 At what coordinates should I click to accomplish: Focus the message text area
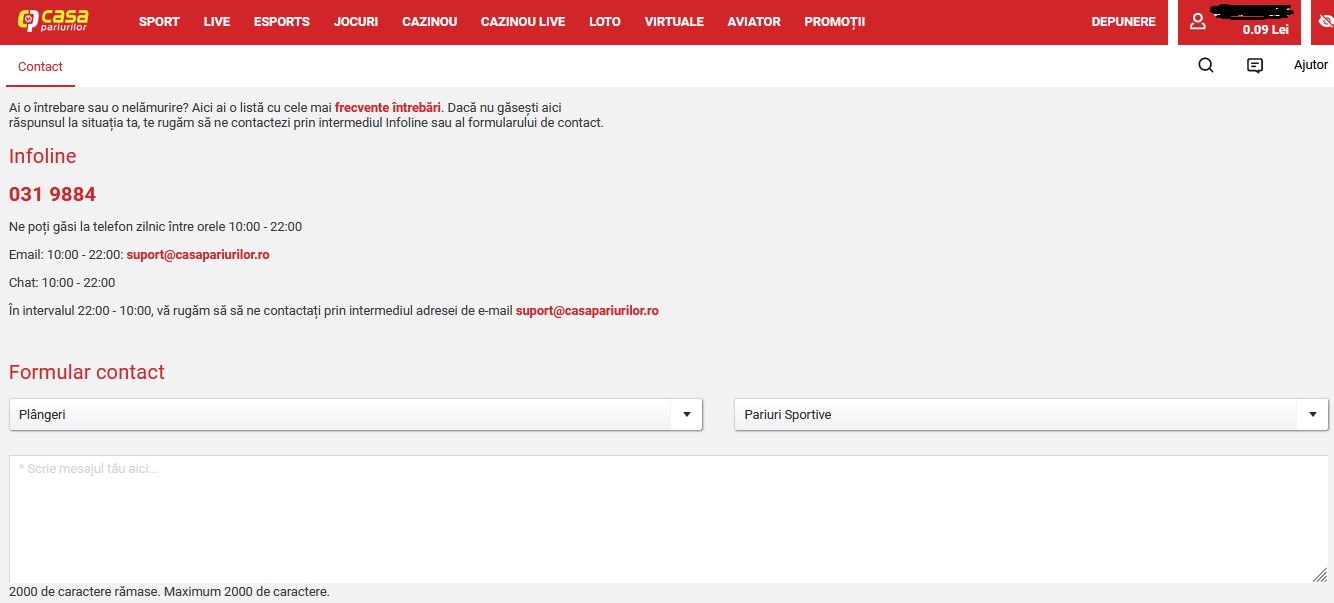coord(668,519)
